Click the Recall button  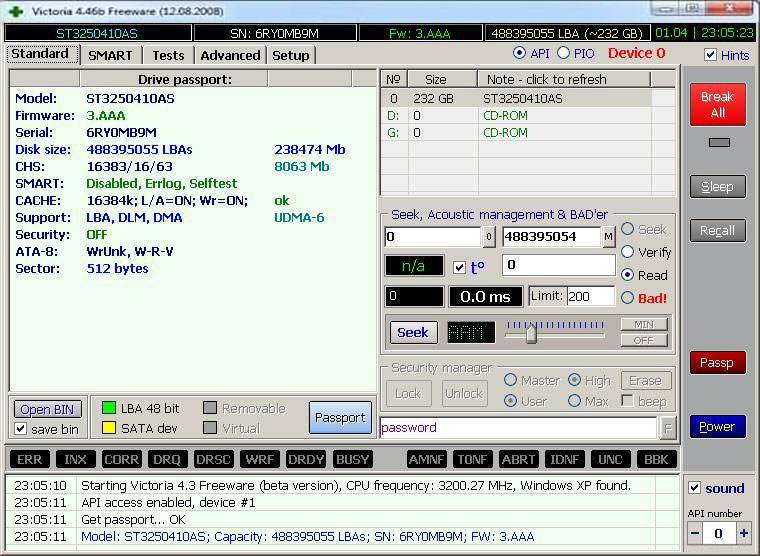point(717,231)
